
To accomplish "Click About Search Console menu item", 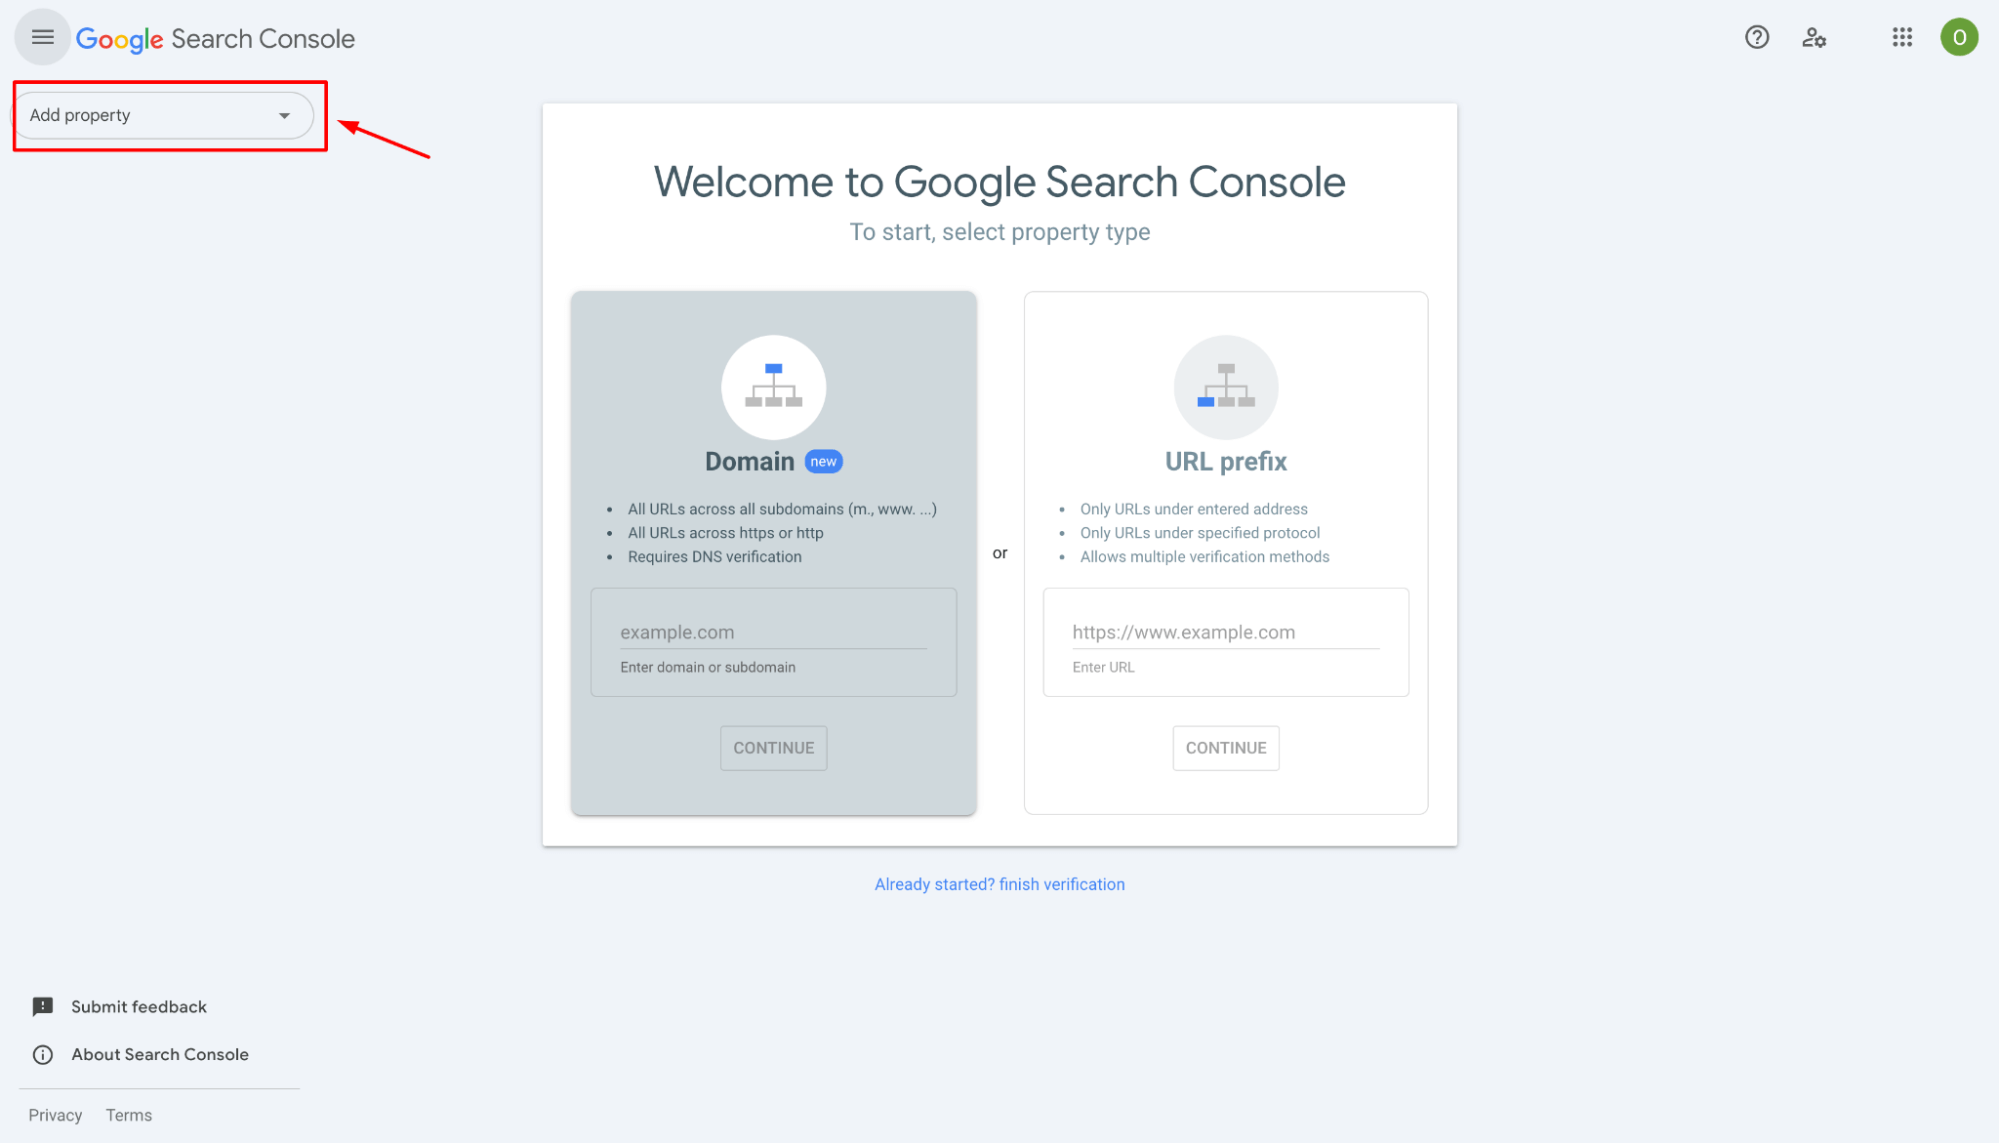I will [x=159, y=1054].
